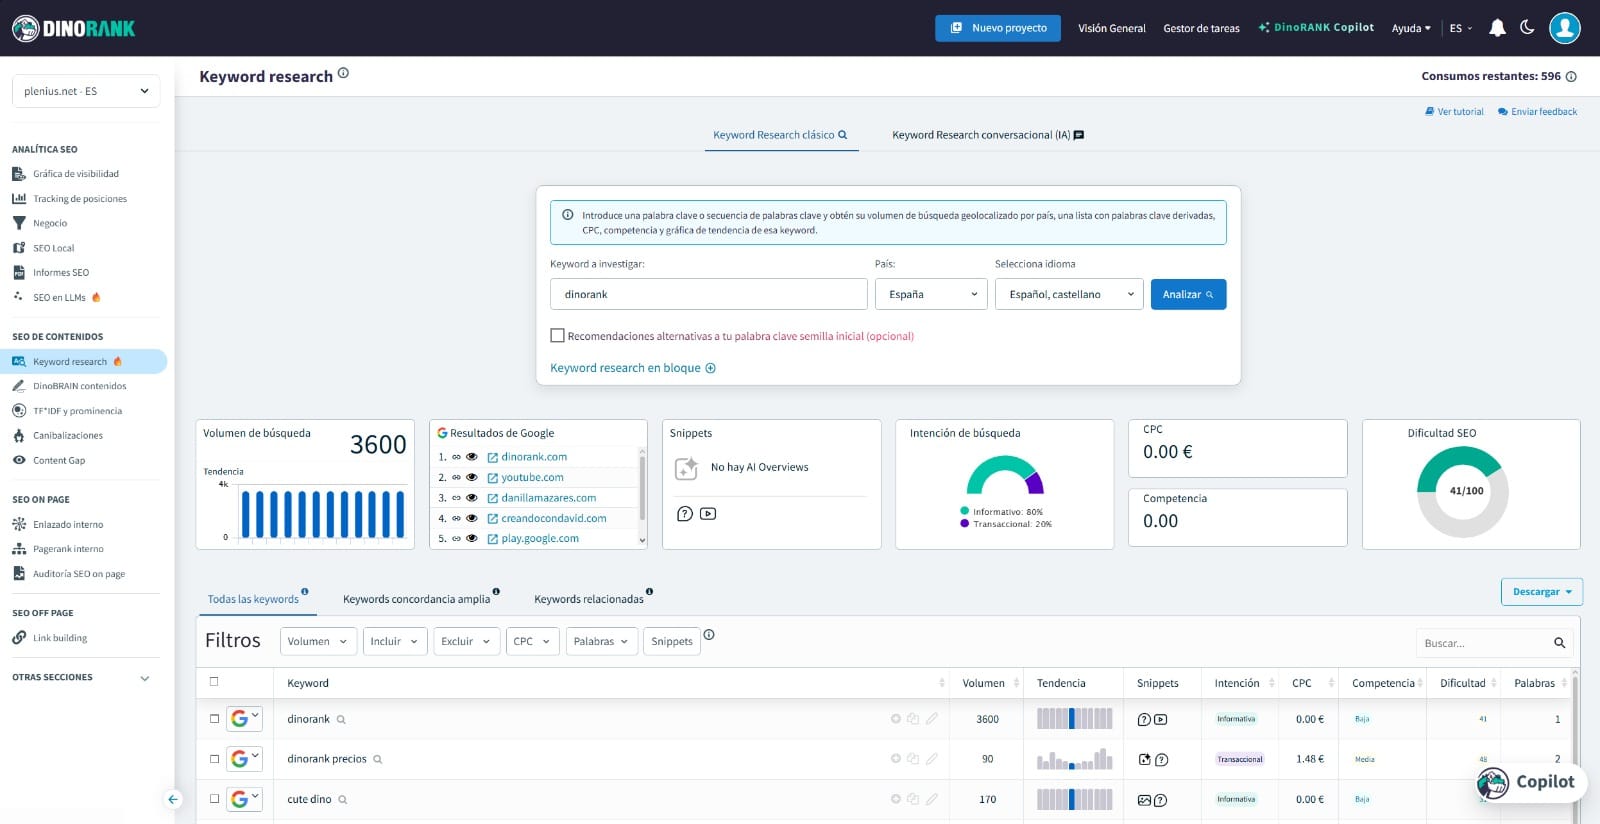
Task: Click the pencil icon in dinorank row
Action: pos(932,719)
